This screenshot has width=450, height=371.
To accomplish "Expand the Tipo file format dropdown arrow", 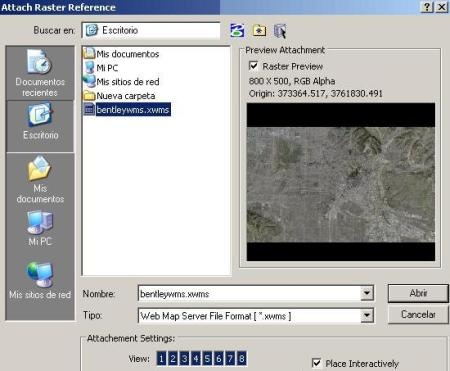I will coord(367,315).
